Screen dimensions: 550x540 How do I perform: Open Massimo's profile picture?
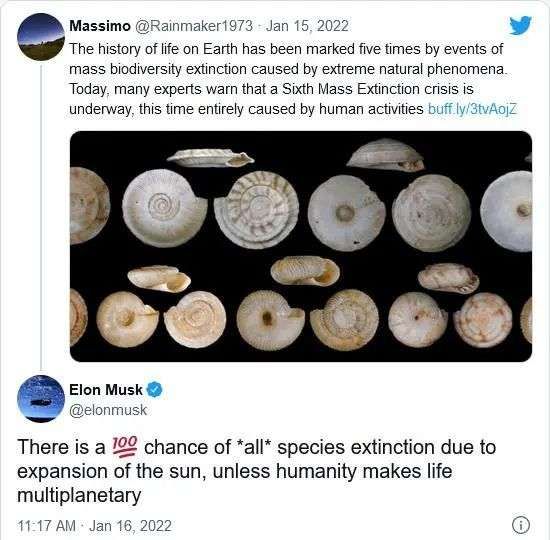41,37
